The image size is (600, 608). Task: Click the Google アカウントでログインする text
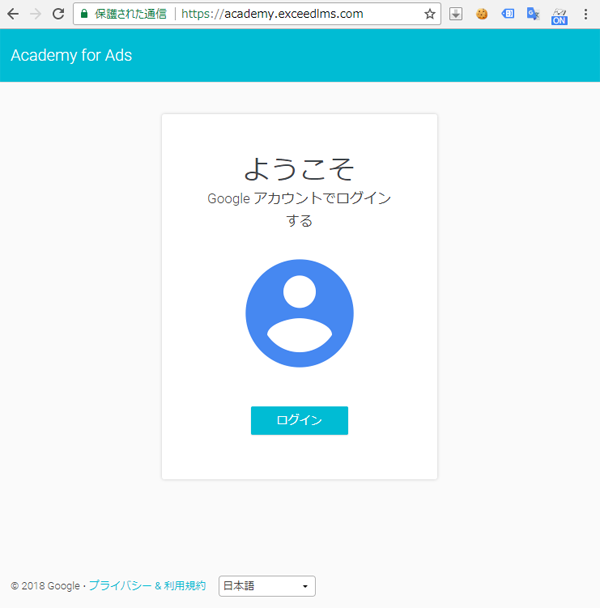tap(299, 209)
